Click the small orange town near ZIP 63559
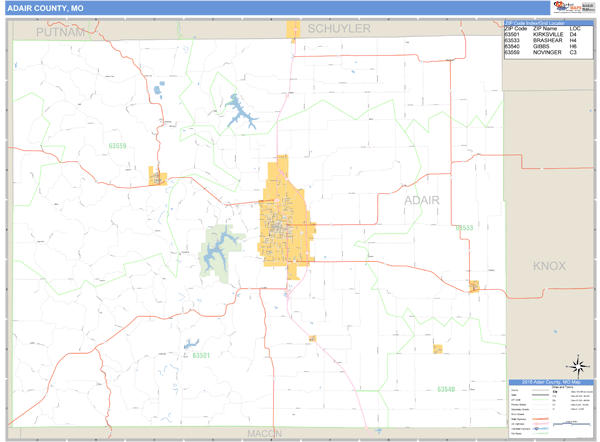This screenshot has height=442, width=600. pyautogui.click(x=157, y=177)
